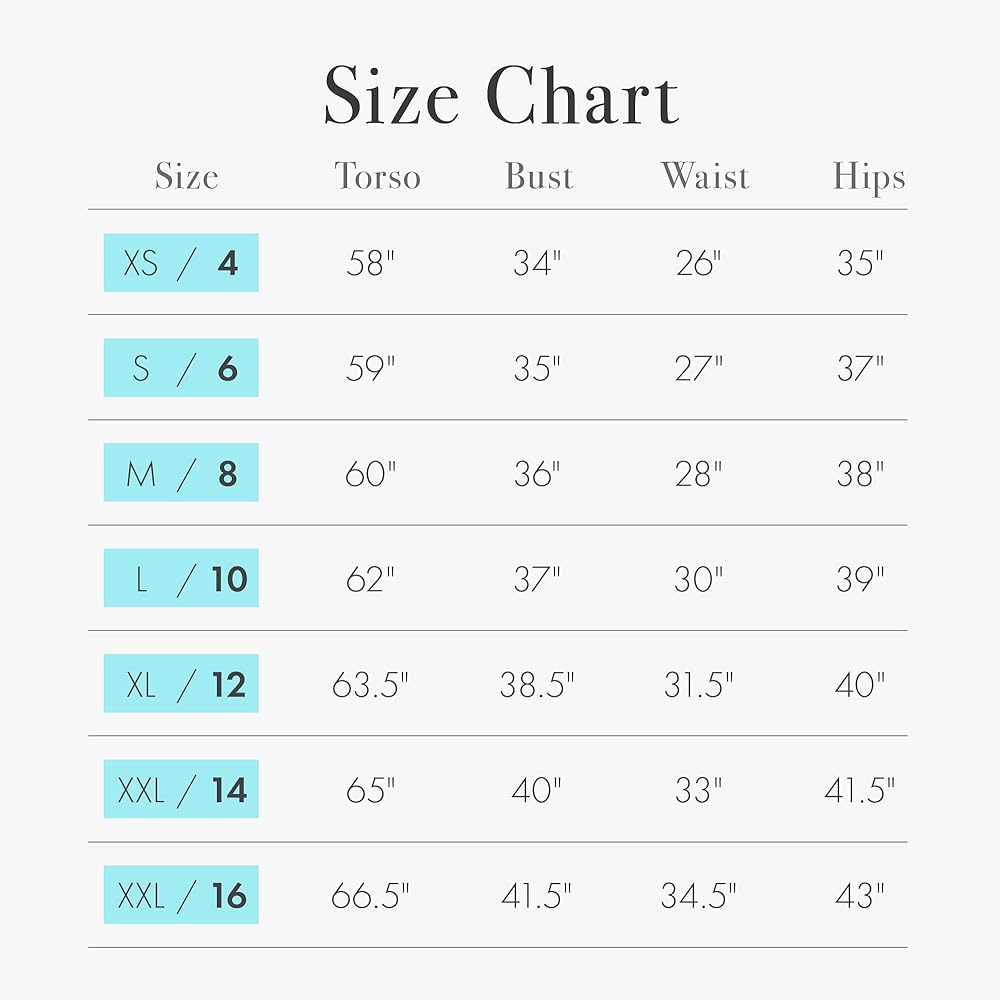
Task: Click the Size Chart title
Action: (x=501, y=97)
